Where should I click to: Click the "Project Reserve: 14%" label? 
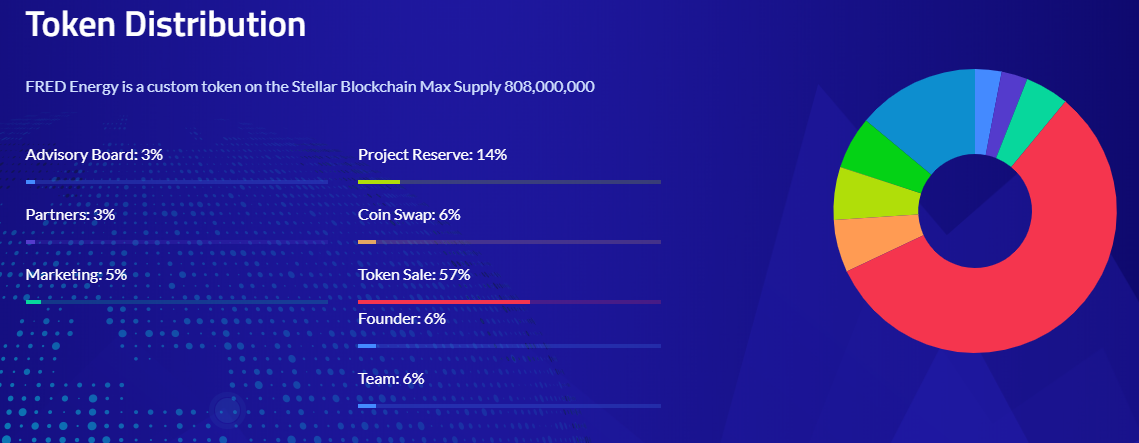tap(432, 155)
